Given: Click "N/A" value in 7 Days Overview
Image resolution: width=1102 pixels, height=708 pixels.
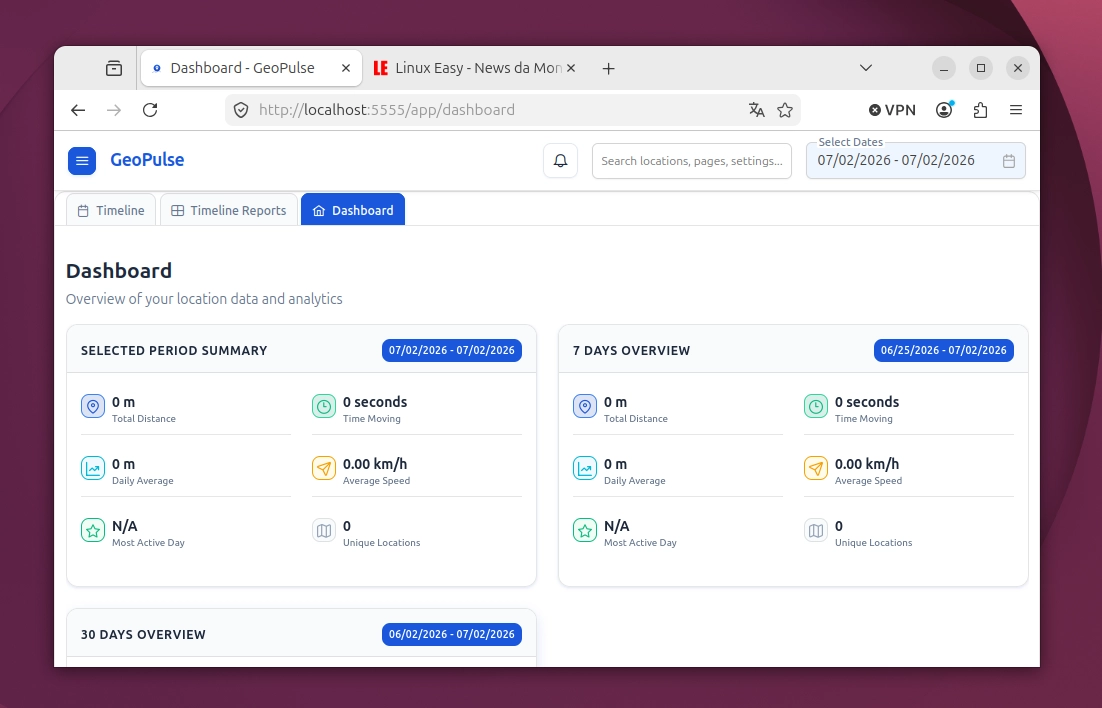Looking at the screenshot, I should (x=616, y=526).
